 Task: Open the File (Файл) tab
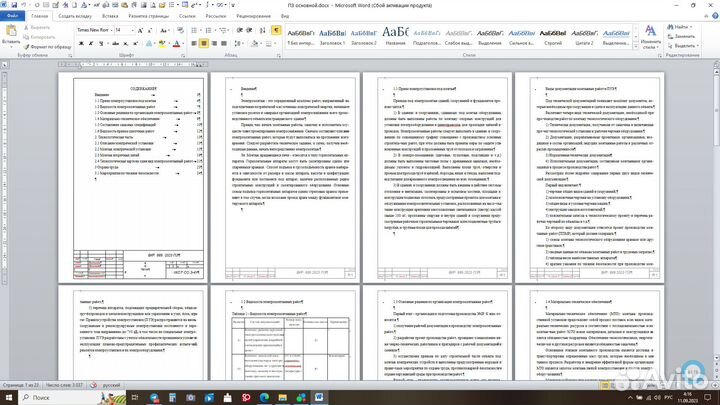tap(12, 16)
